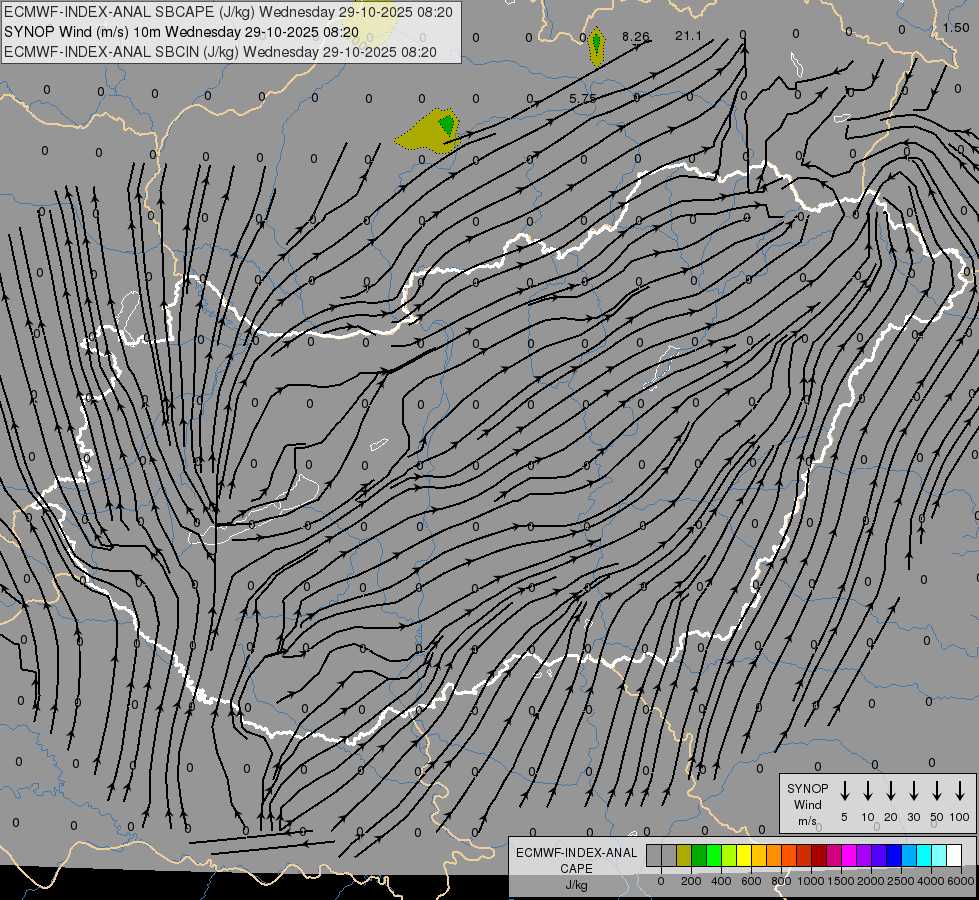Click the map value 5.75
This screenshot has width=979, height=900.
[583, 99]
